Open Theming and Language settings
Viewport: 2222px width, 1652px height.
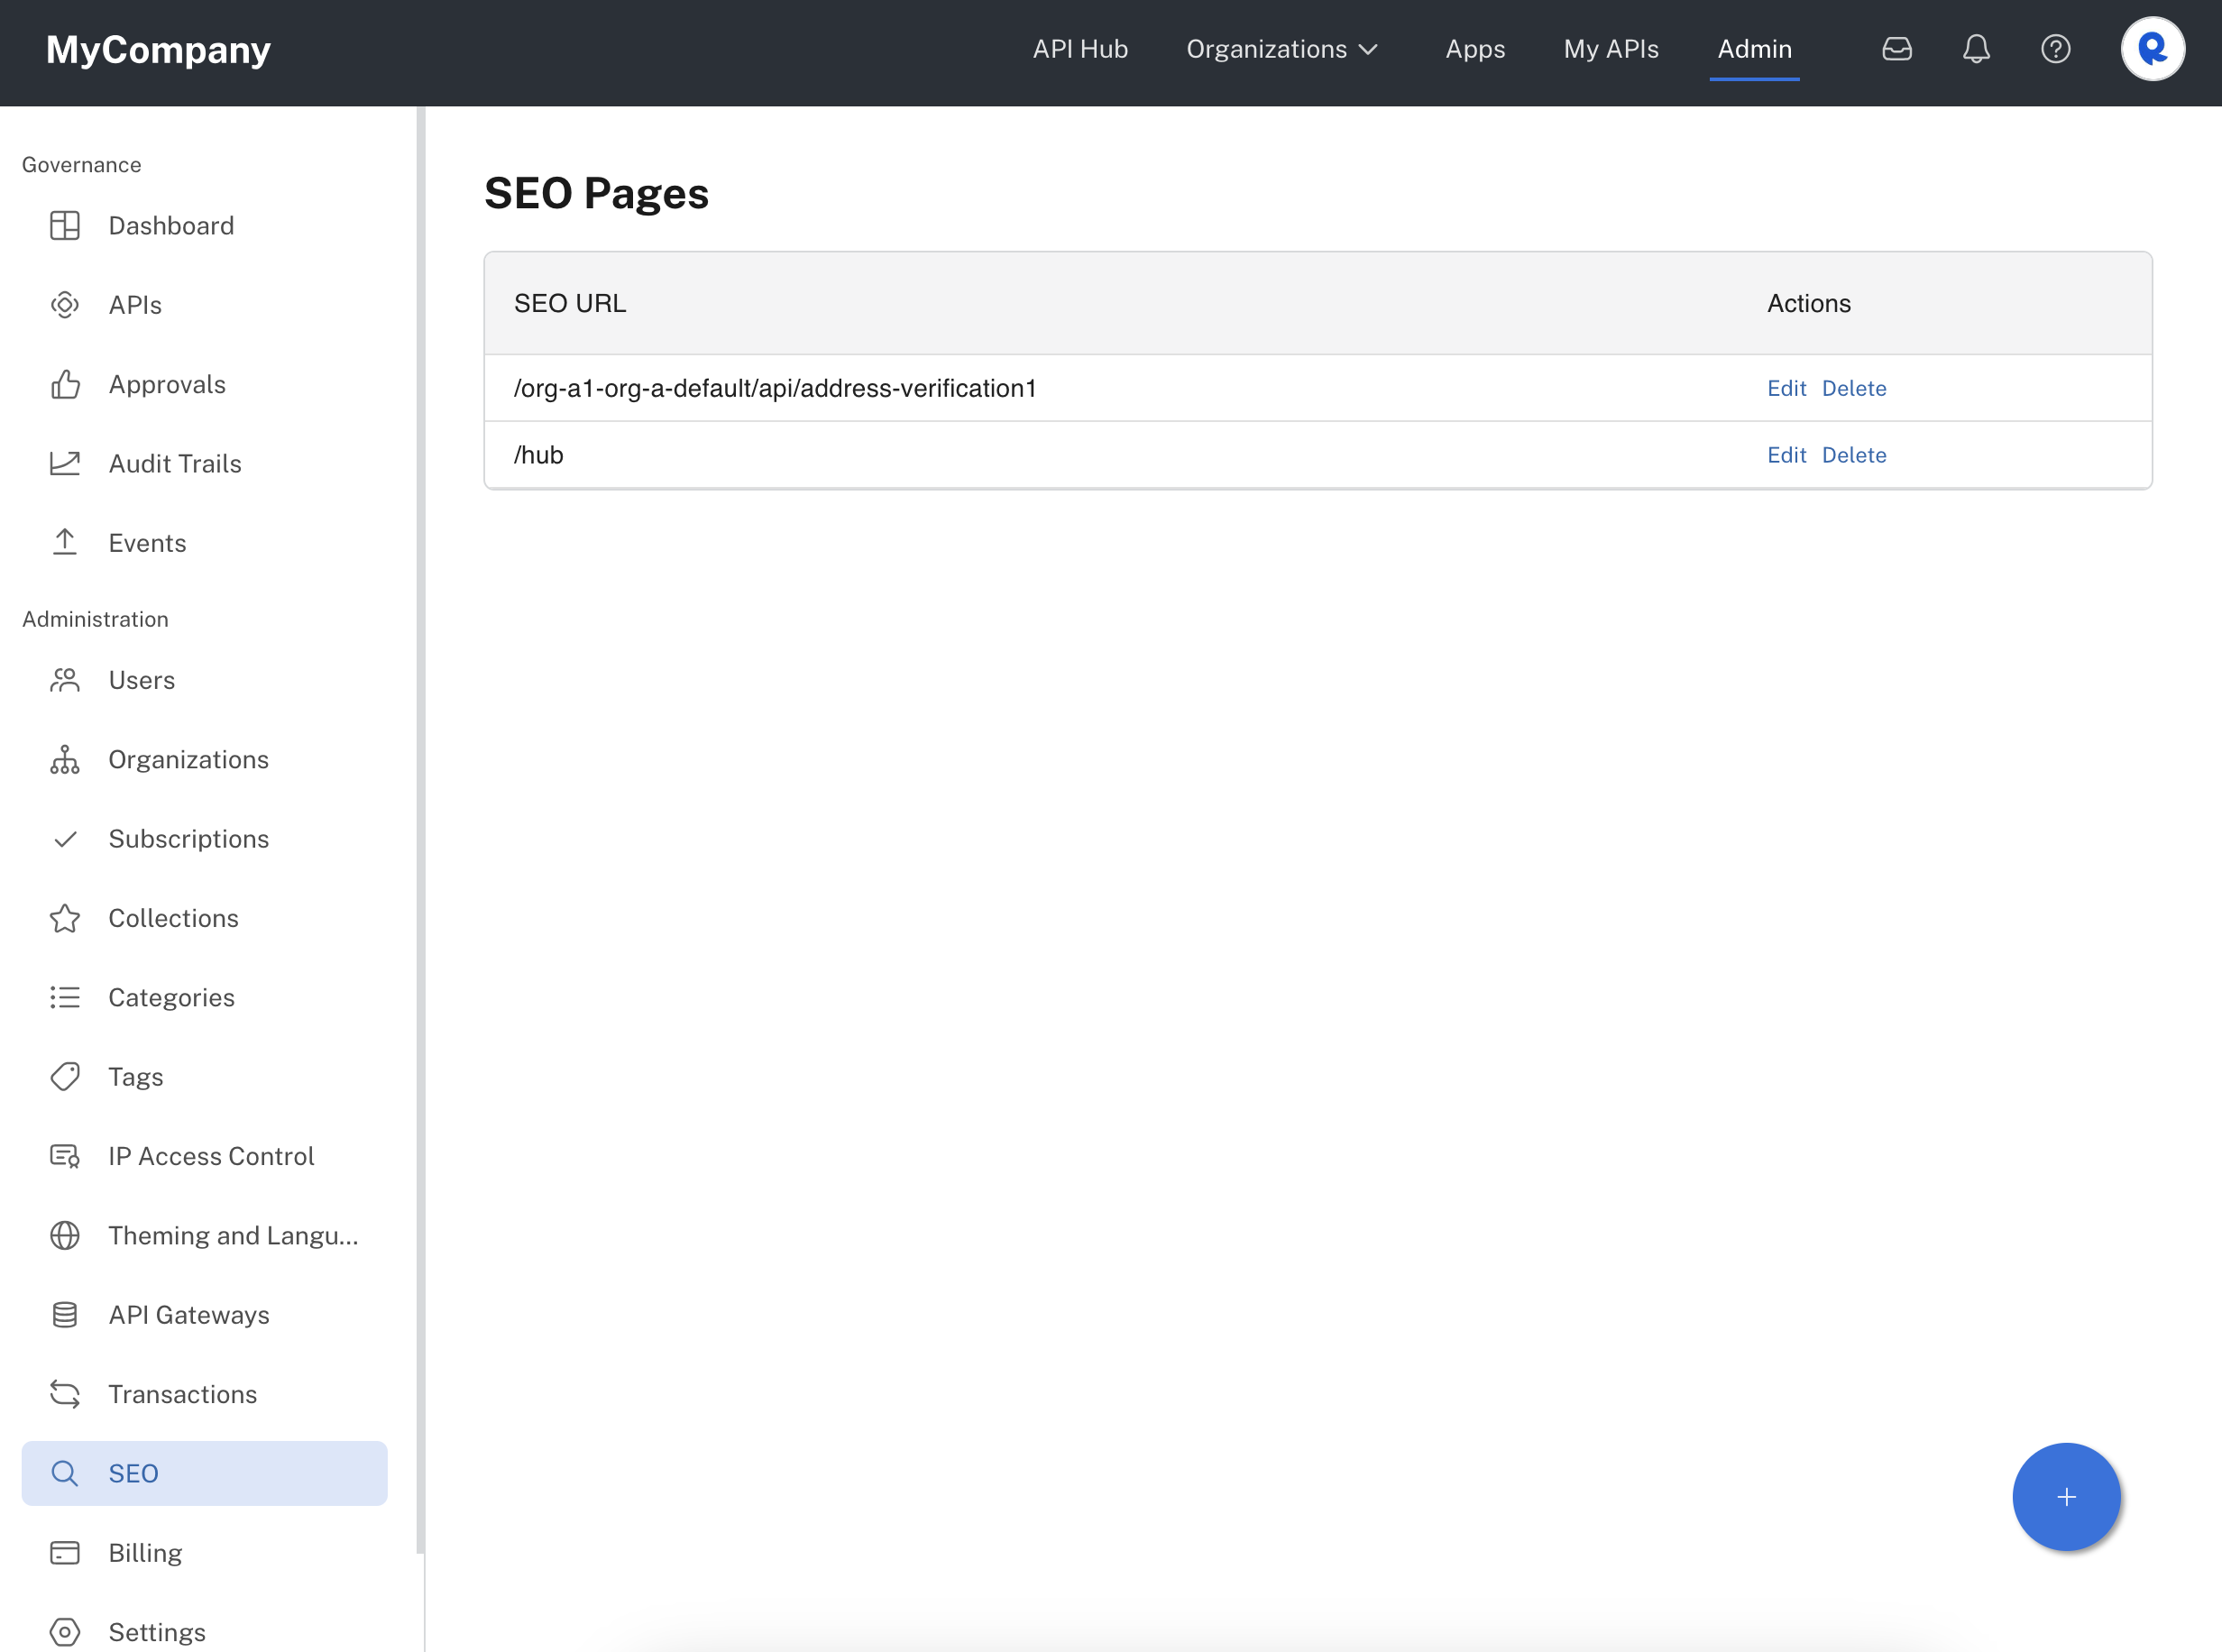[x=232, y=1236]
